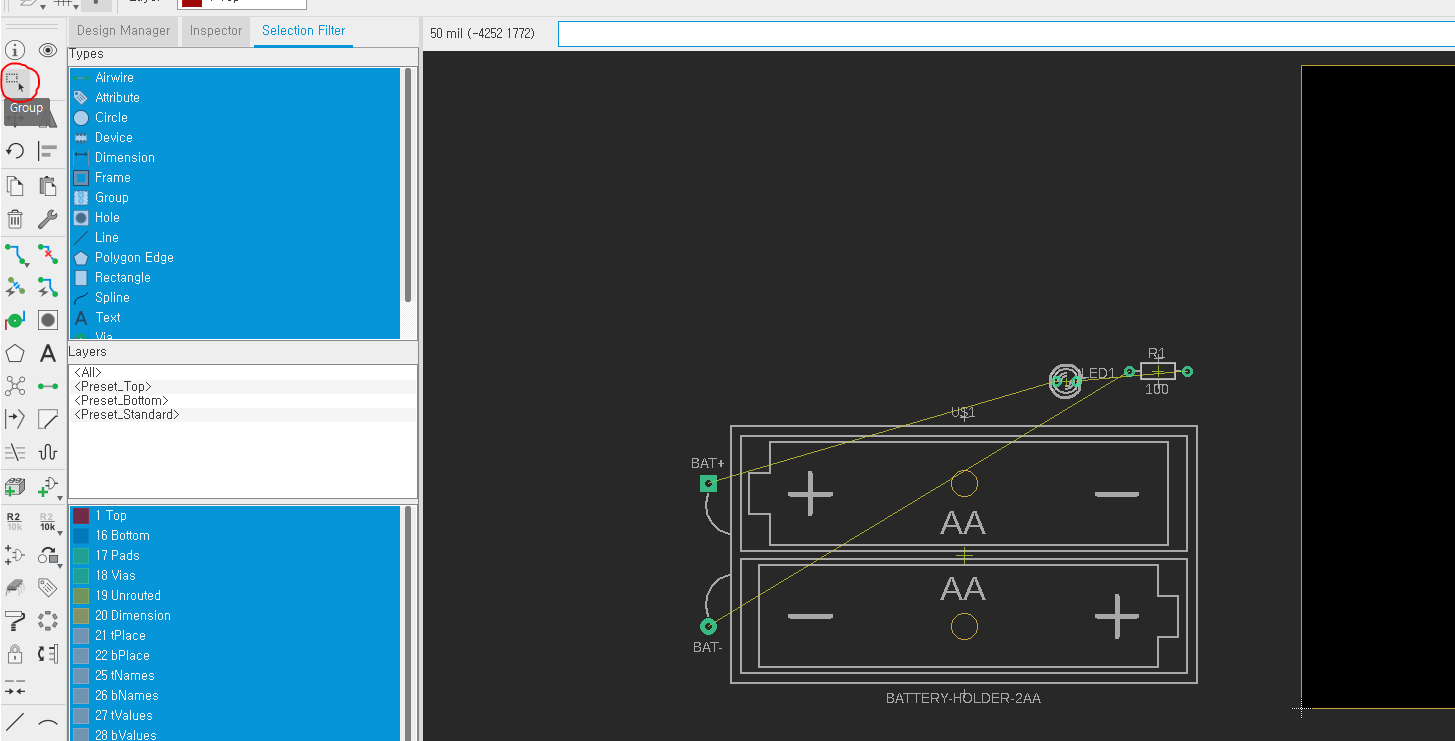Select the Text 'A' tool in toolbar
This screenshot has width=1455, height=741.
tap(48, 353)
